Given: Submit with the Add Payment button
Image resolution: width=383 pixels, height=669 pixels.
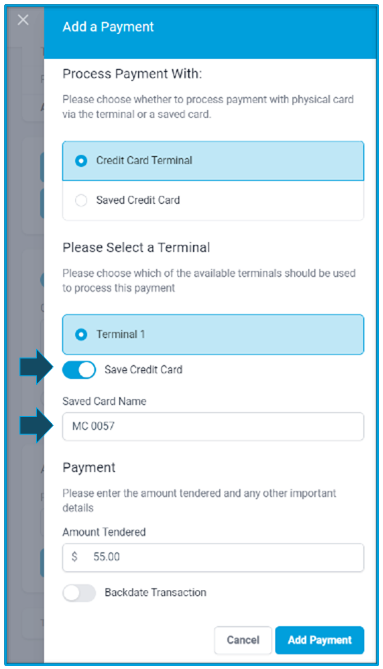Looking at the screenshot, I should (x=319, y=640).
